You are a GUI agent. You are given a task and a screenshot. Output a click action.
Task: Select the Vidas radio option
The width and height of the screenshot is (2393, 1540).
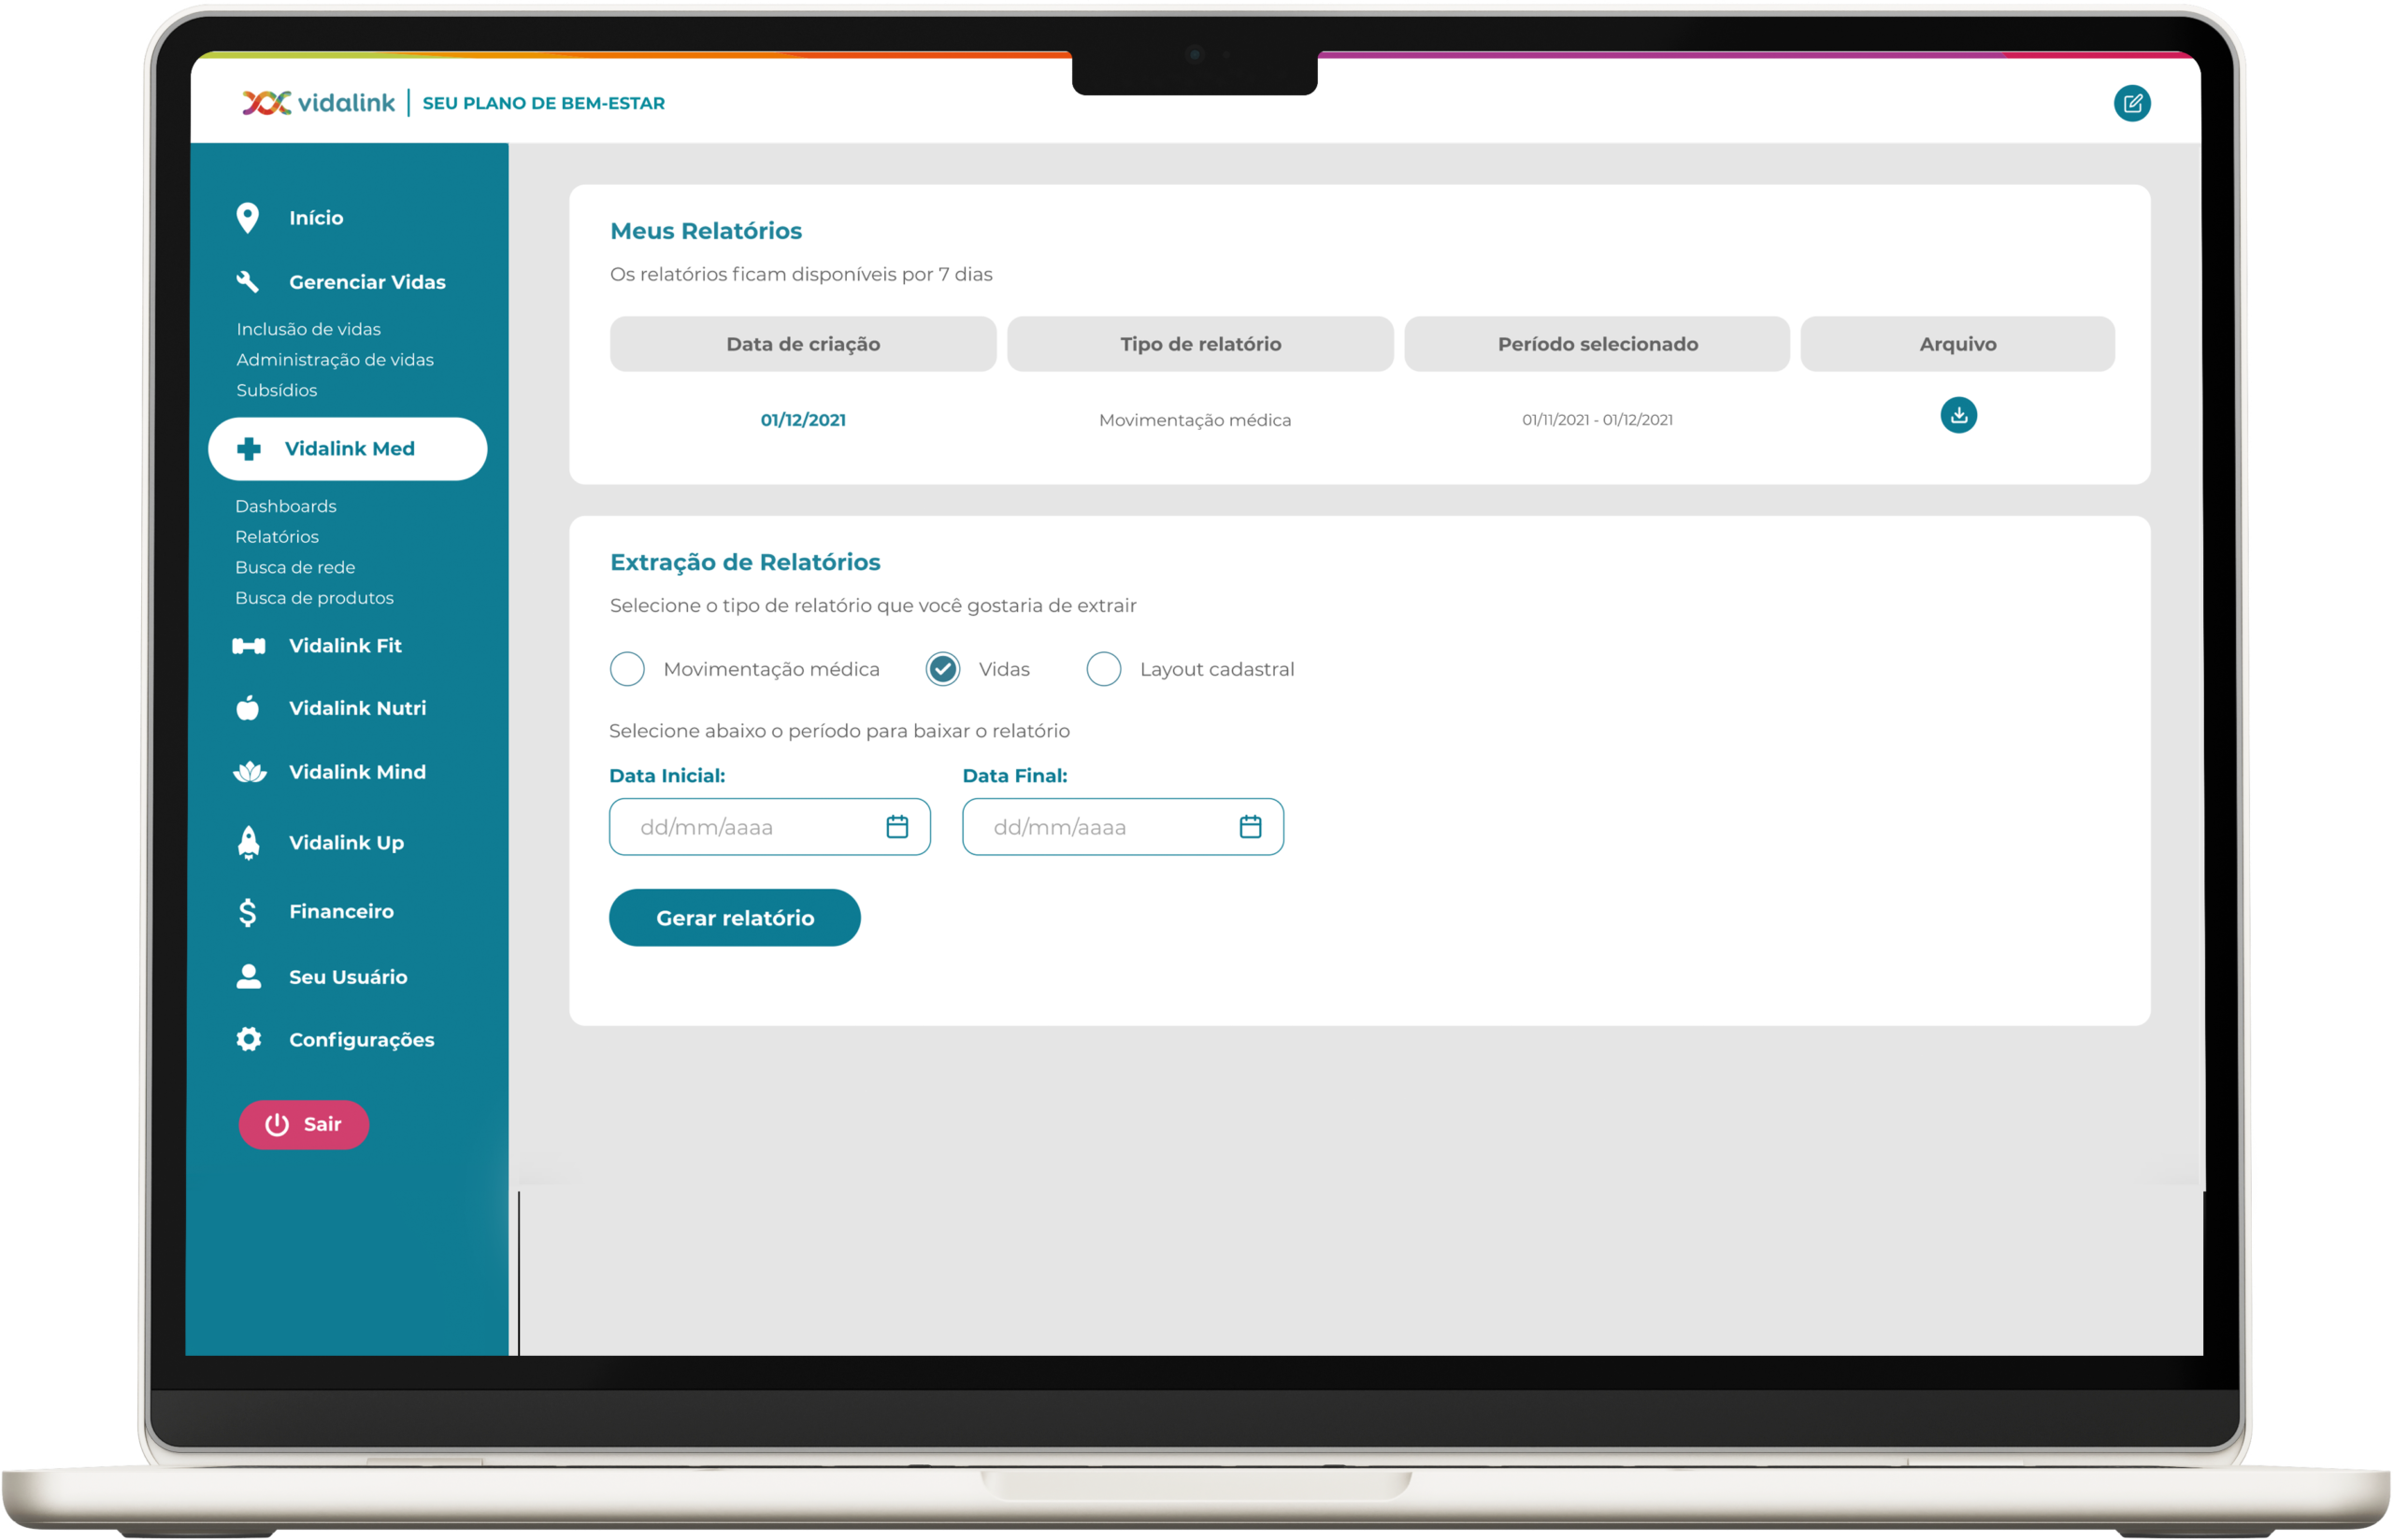[942, 669]
